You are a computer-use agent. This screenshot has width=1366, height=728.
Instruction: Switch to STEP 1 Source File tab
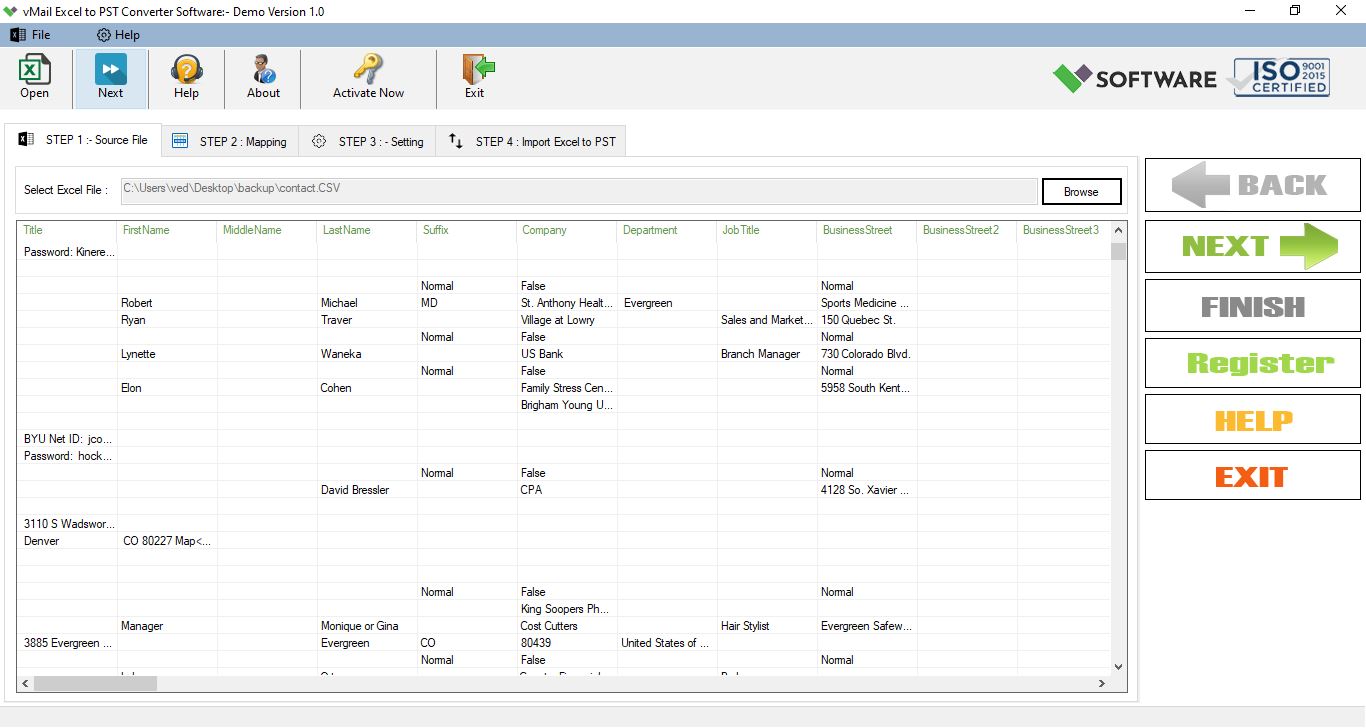point(83,140)
